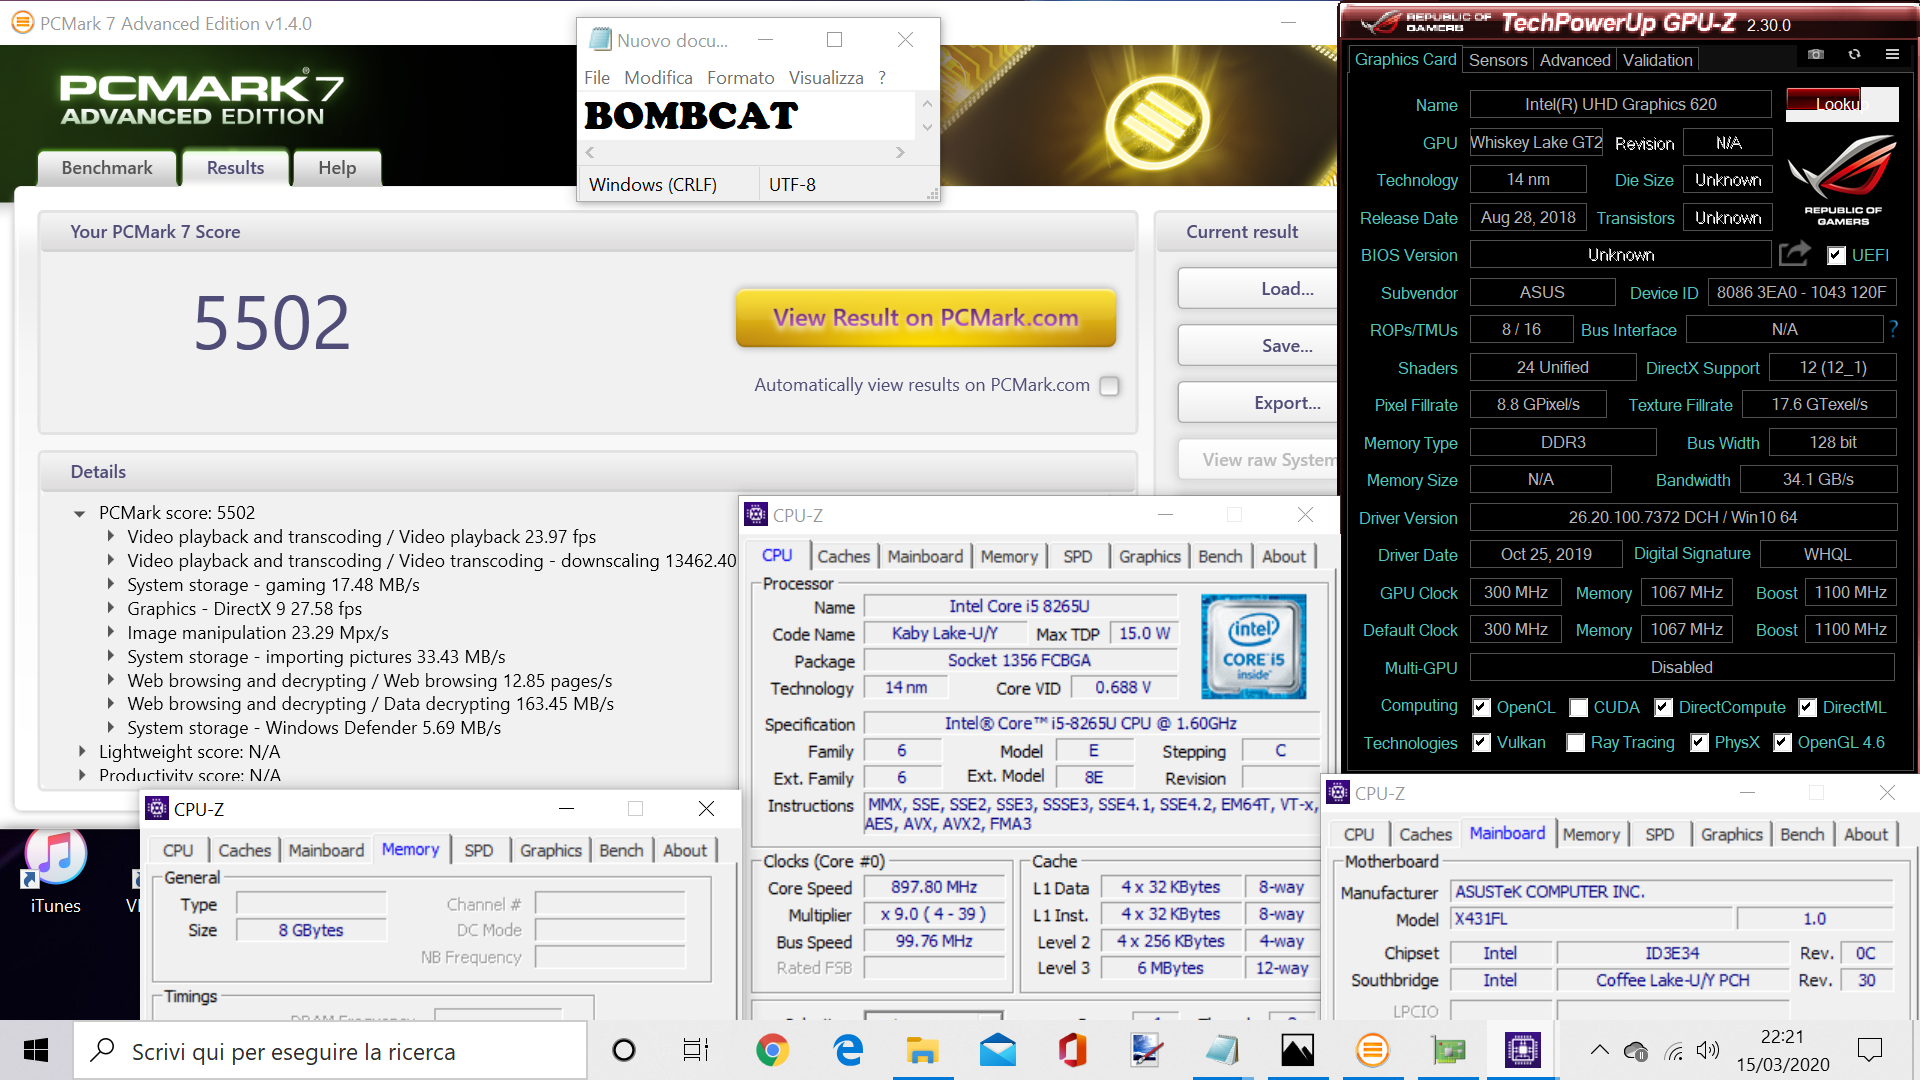Toggle the CUDA checkbox
The height and width of the screenshot is (1080, 1920).
pyautogui.click(x=1579, y=707)
